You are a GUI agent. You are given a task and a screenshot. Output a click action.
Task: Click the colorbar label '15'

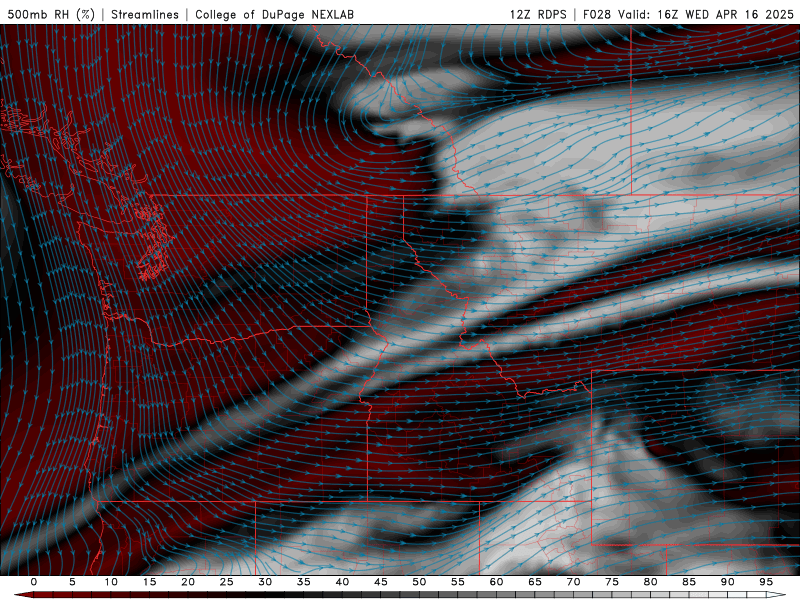pyautogui.click(x=149, y=582)
